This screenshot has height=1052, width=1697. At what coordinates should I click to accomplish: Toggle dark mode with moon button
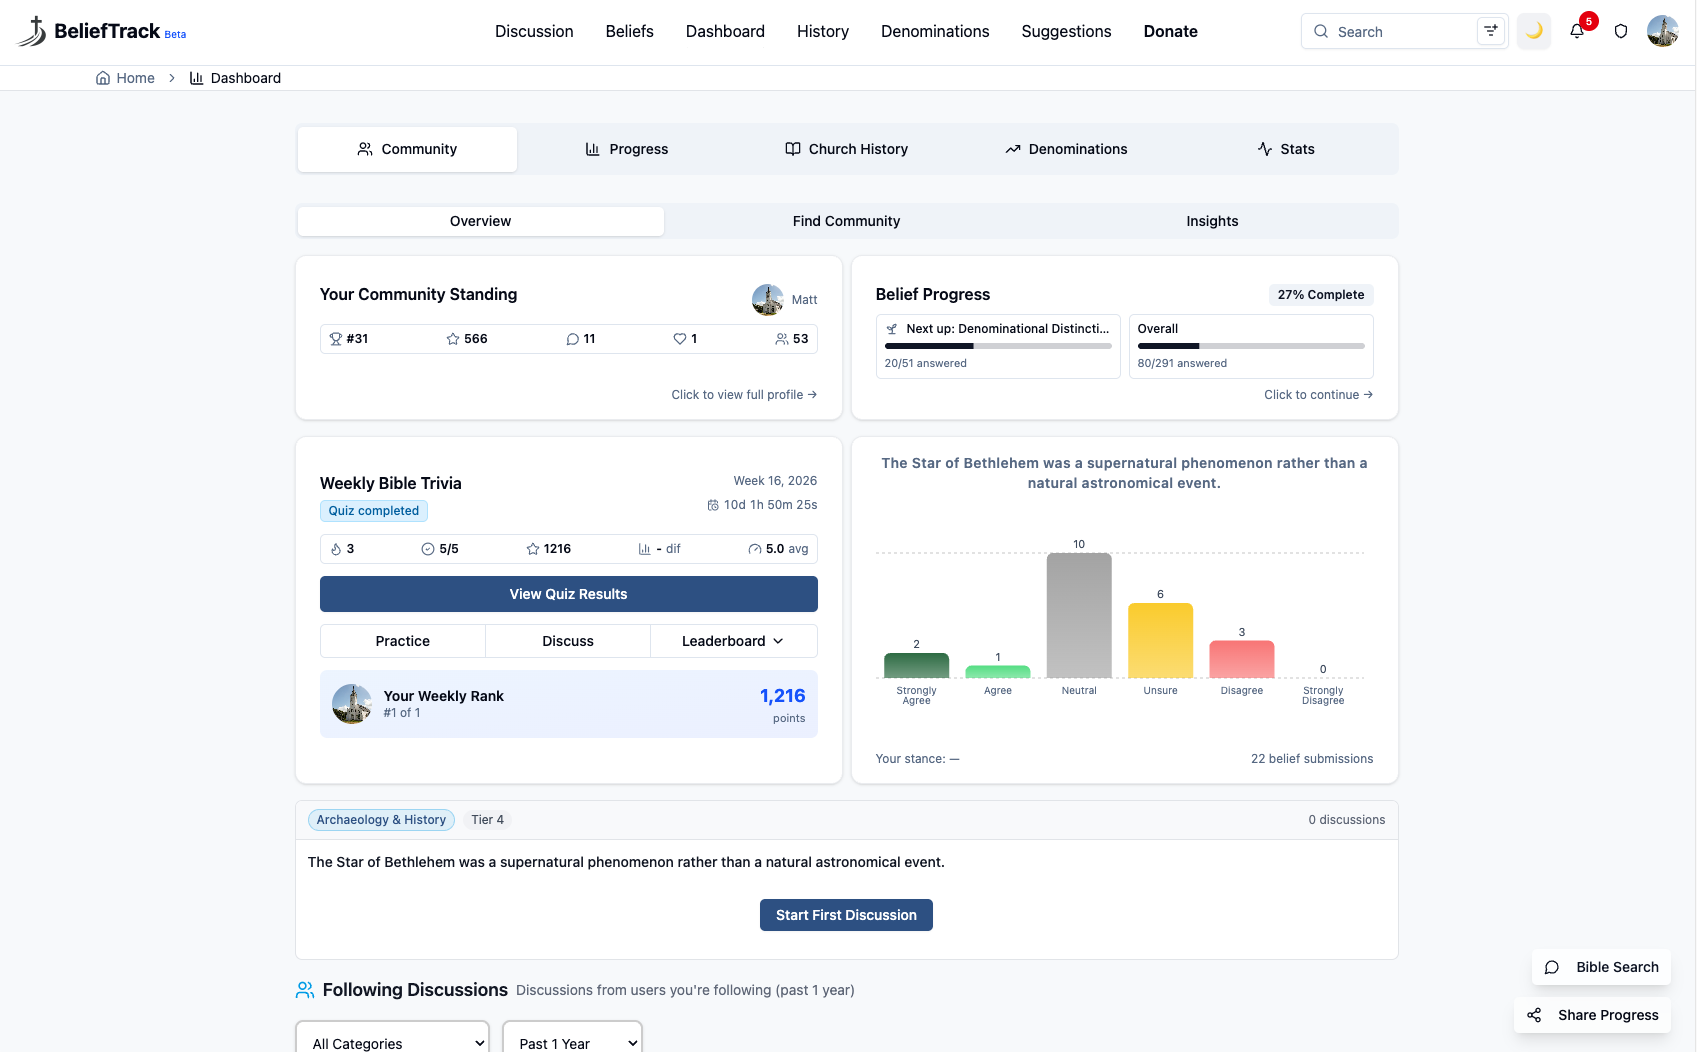[1534, 32]
